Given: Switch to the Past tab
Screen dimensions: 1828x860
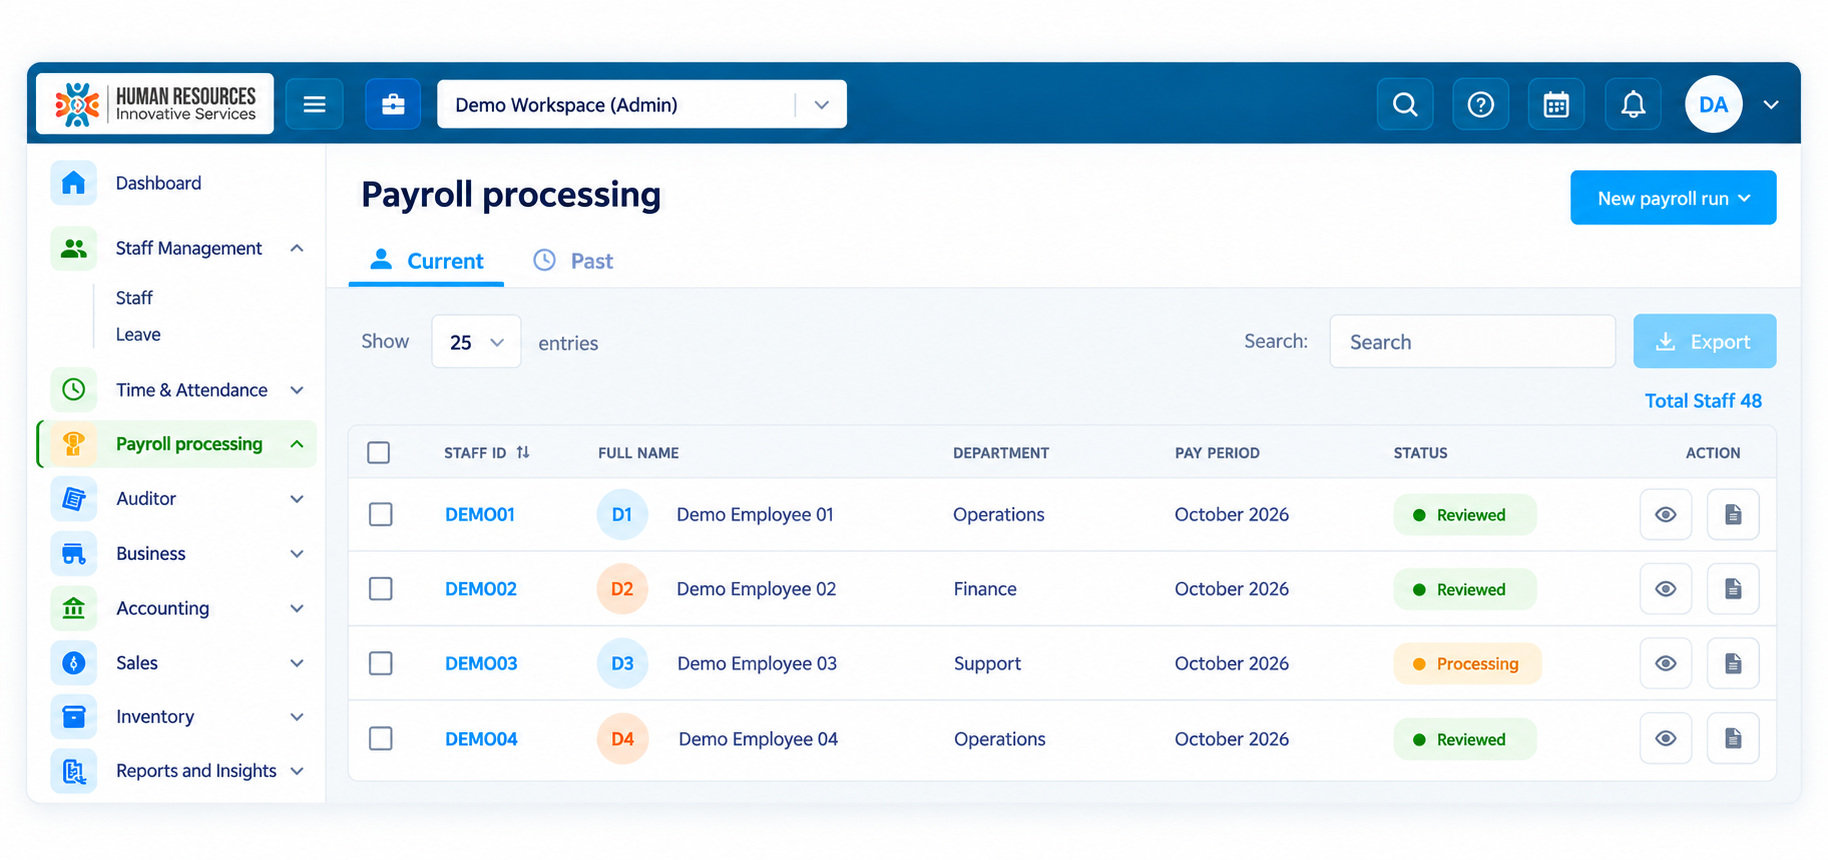Looking at the screenshot, I should click(573, 261).
